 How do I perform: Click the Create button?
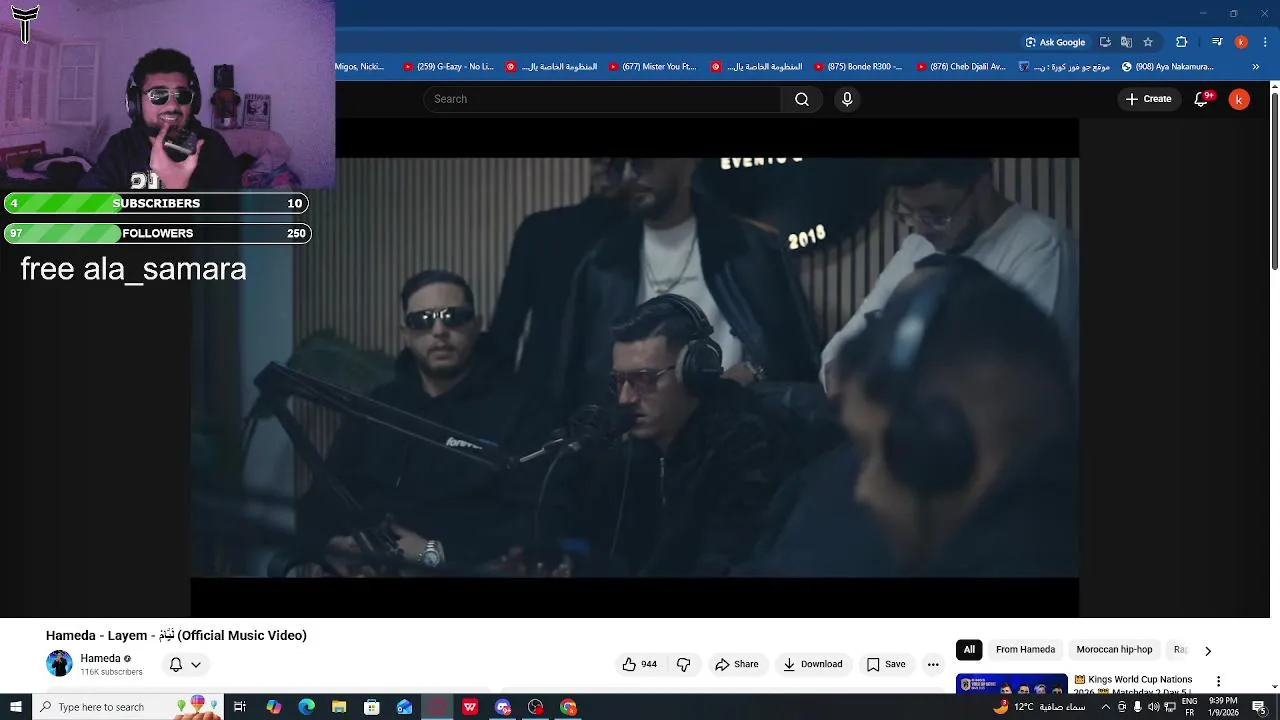(x=1148, y=99)
